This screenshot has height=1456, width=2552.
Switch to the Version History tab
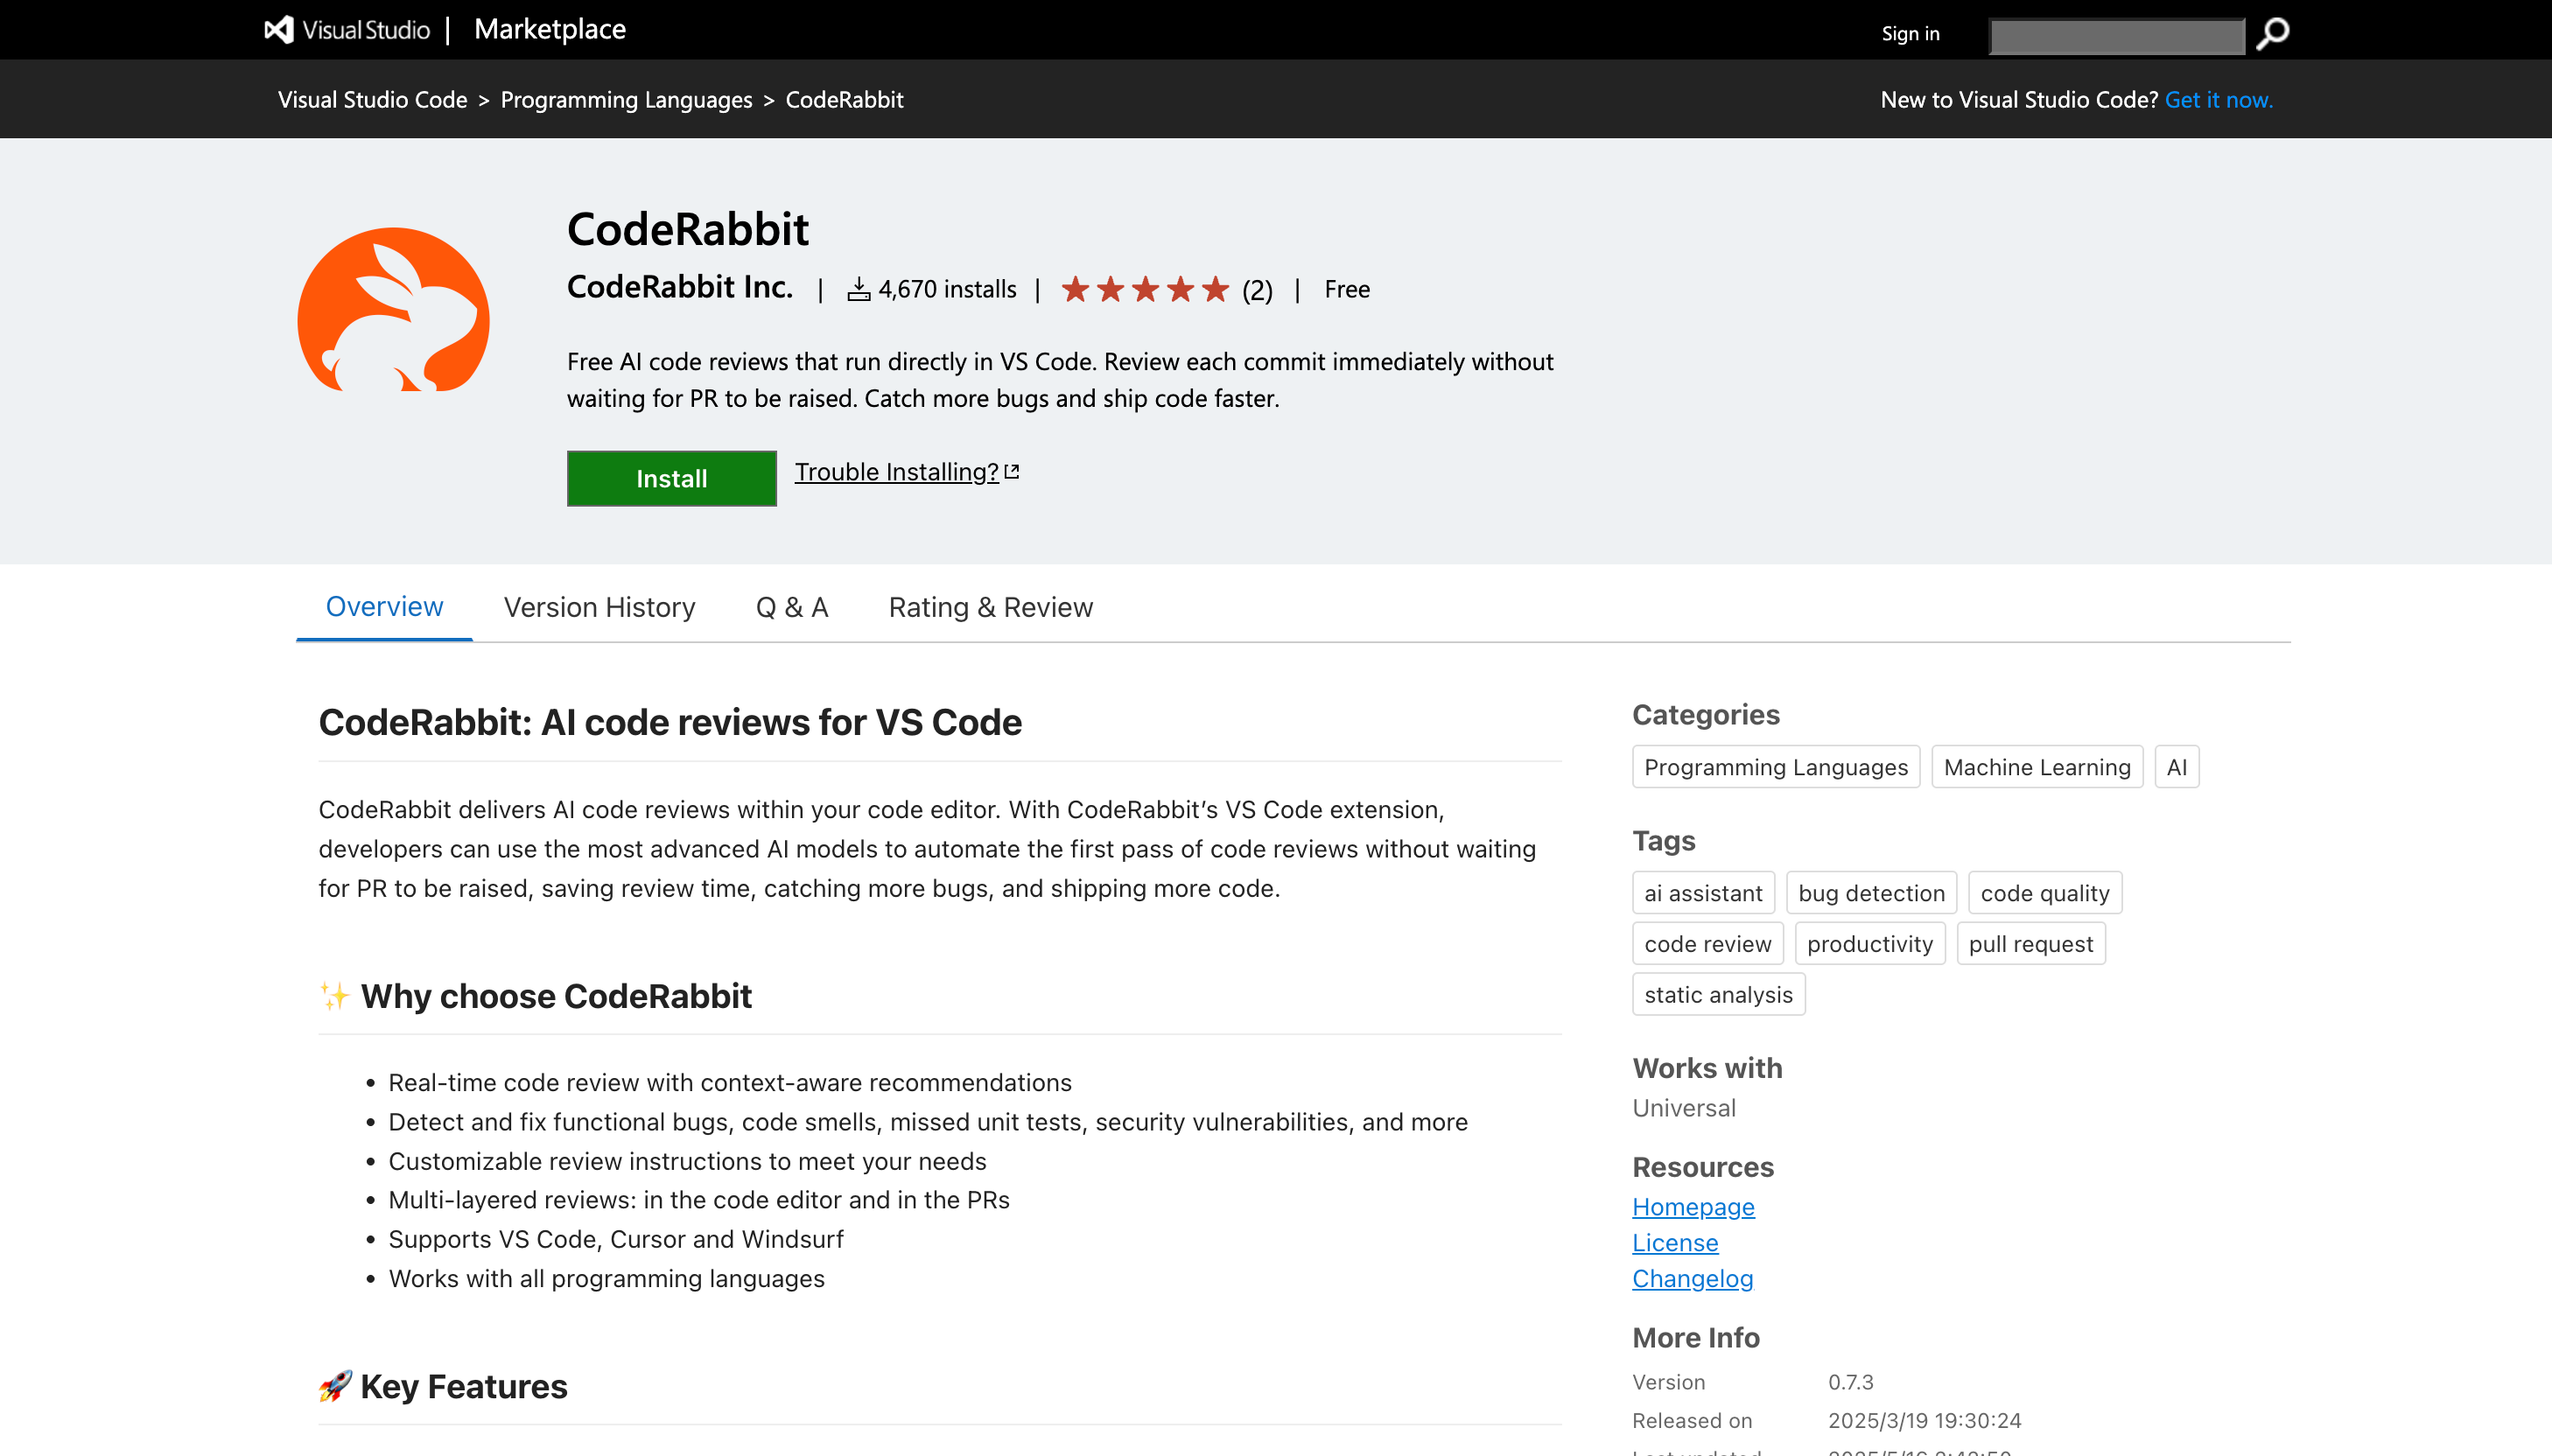[x=599, y=607]
